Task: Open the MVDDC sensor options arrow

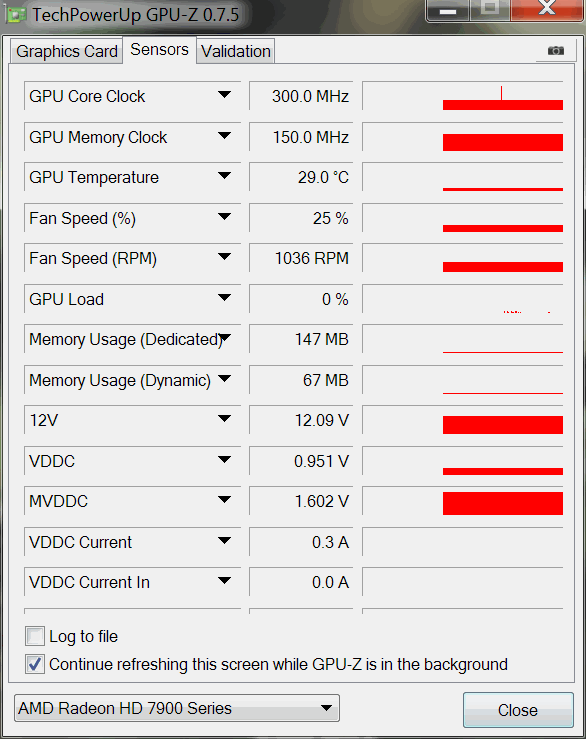Action: tap(225, 500)
